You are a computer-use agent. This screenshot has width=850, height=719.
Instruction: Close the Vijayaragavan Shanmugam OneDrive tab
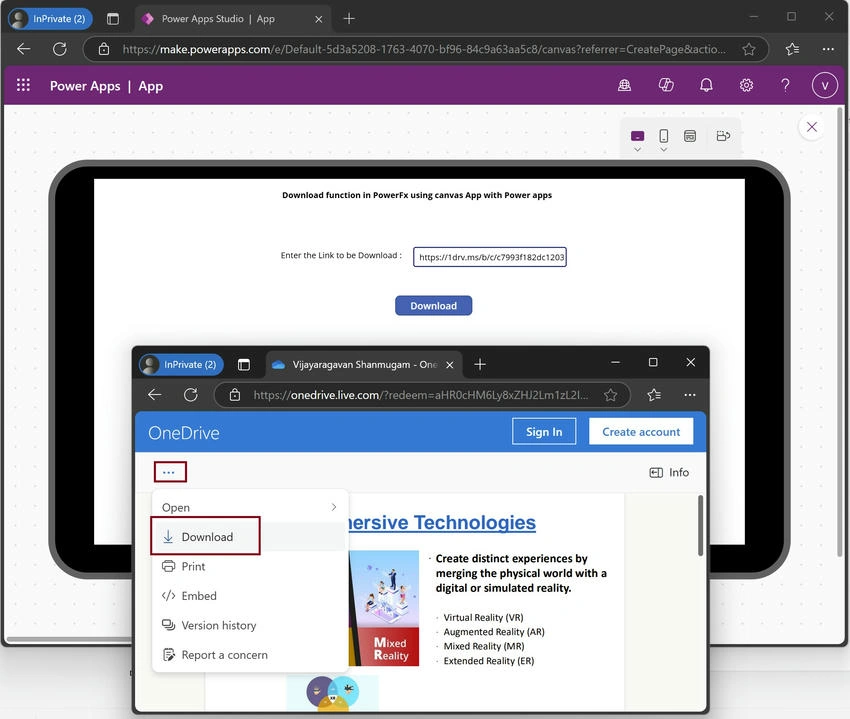[449, 365]
